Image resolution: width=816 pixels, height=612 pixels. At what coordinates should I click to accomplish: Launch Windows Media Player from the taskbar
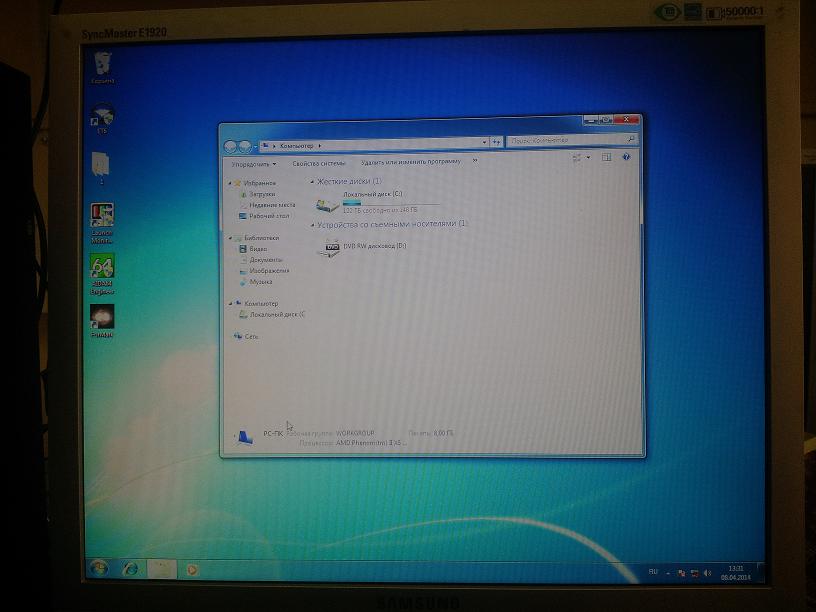click(192, 569)
